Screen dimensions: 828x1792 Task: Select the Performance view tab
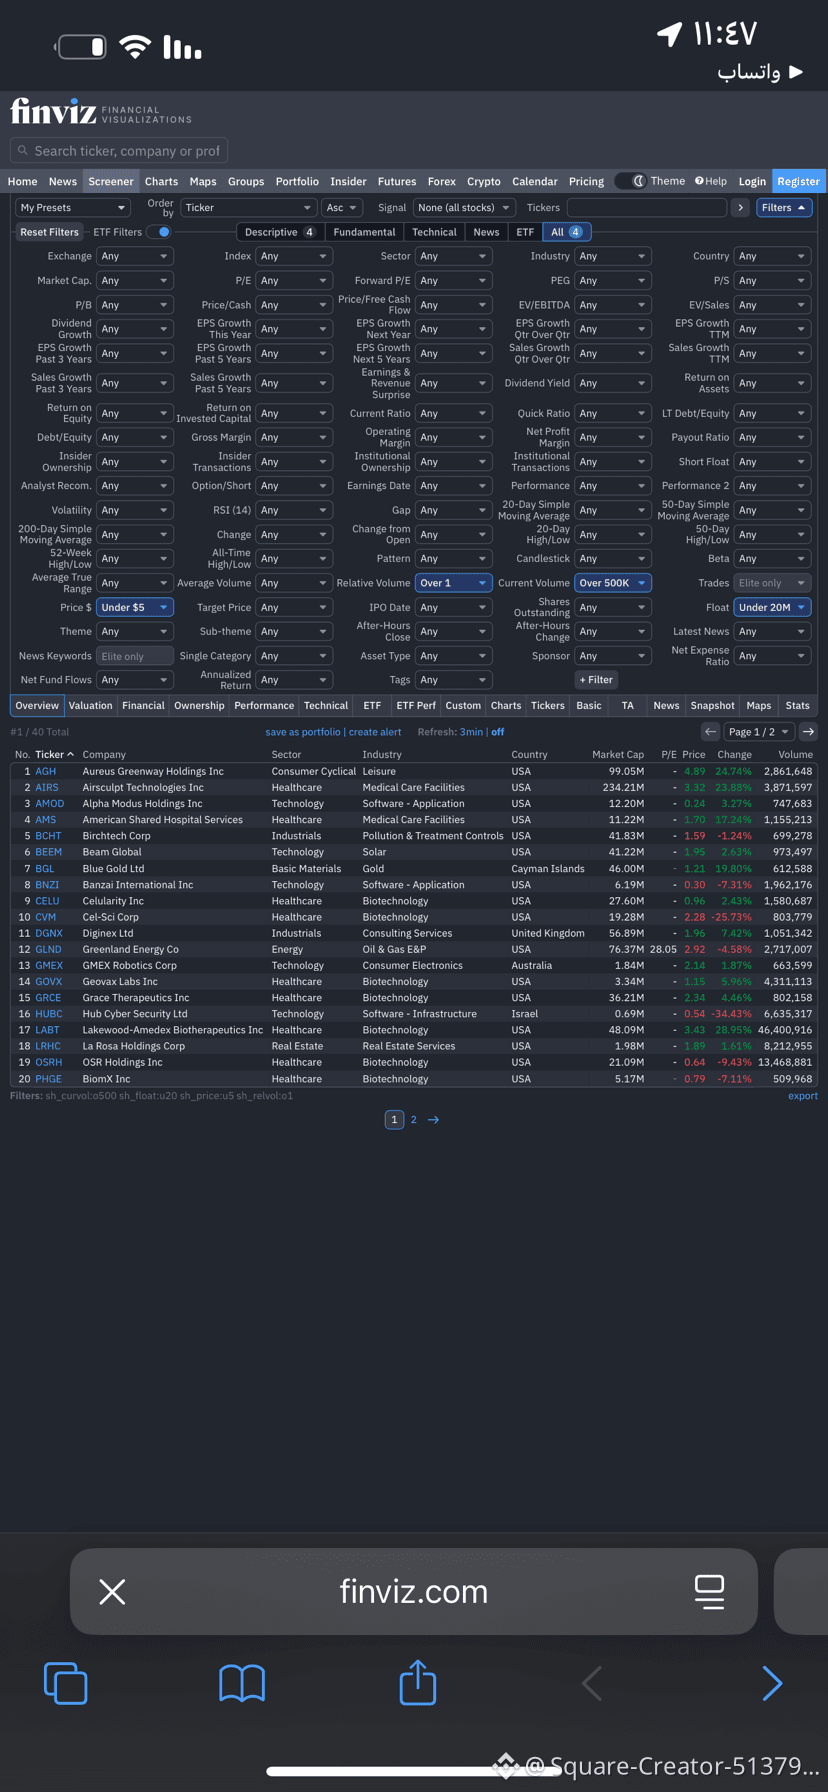coord(264,706)
